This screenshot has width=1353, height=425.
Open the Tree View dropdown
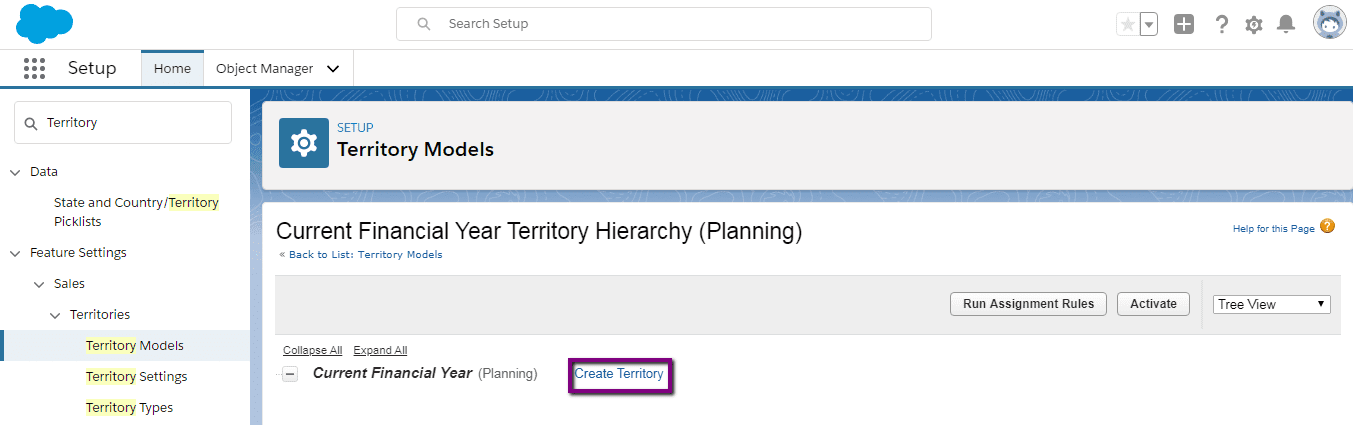(x=1271, y=304)
